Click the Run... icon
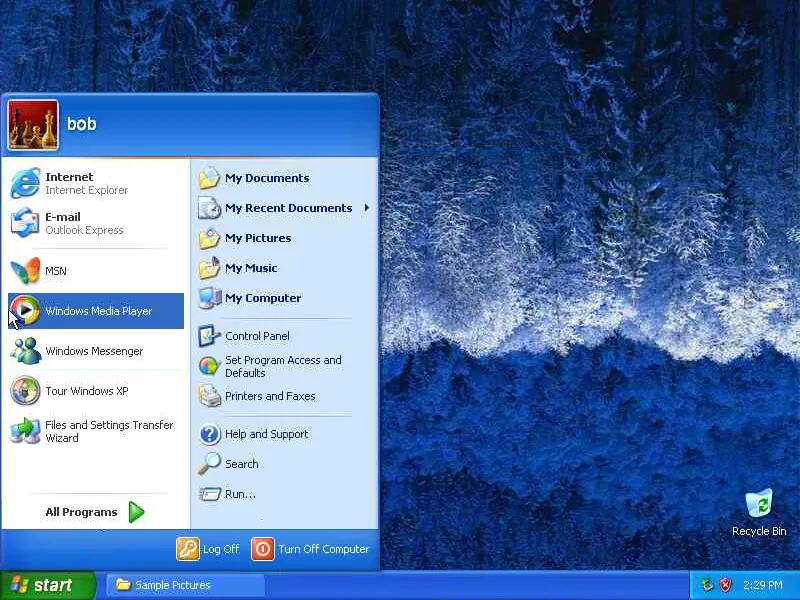The width and height of the screenshot is (800, 600). [x=209, y=494]
